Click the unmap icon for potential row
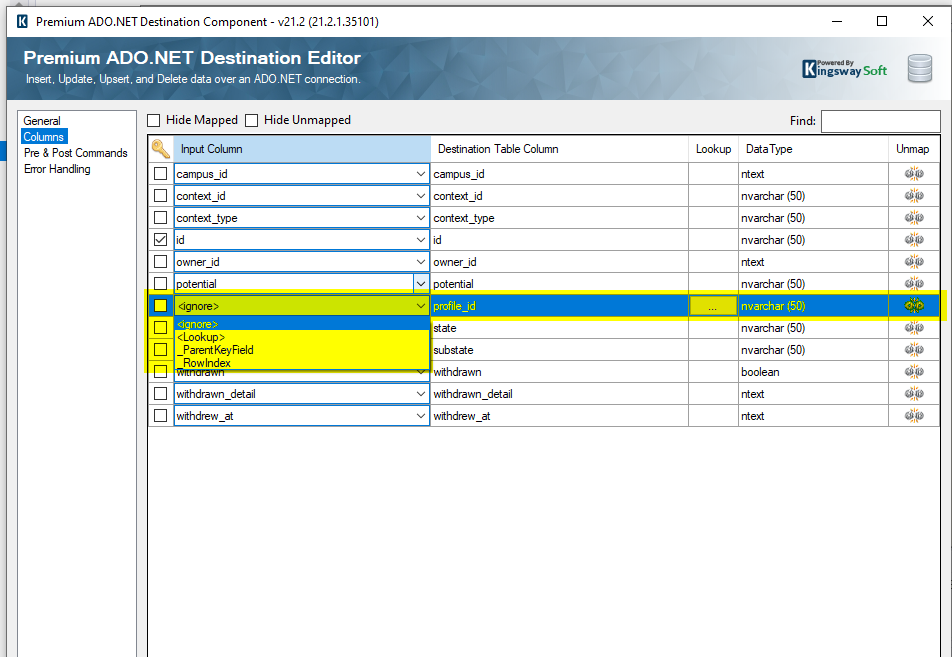This screenshot has height=658, width=952. 914,283
